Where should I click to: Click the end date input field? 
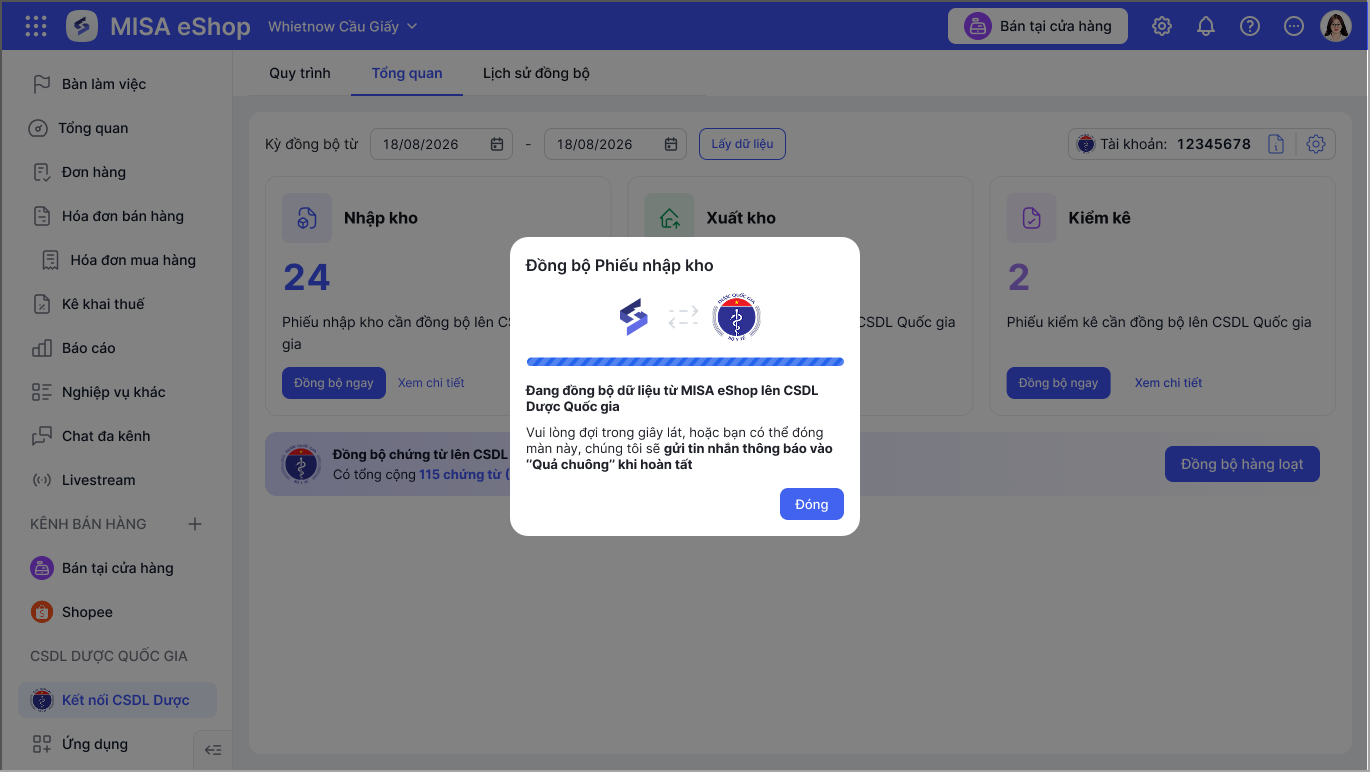click(x=615, y=144)
